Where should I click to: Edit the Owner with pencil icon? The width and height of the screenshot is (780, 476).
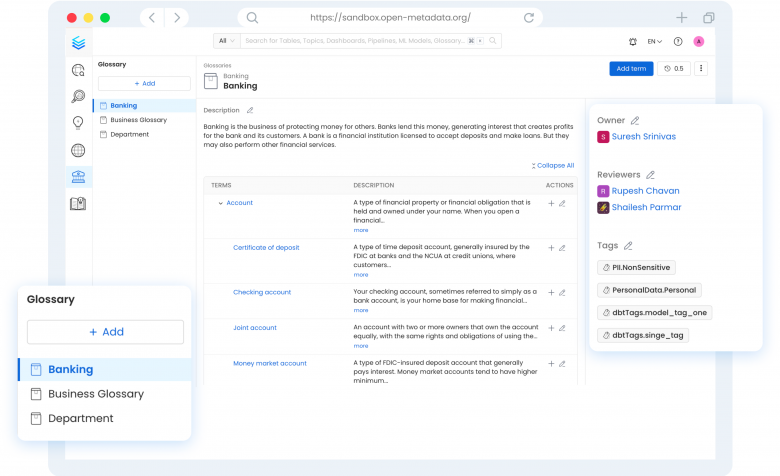635,120
